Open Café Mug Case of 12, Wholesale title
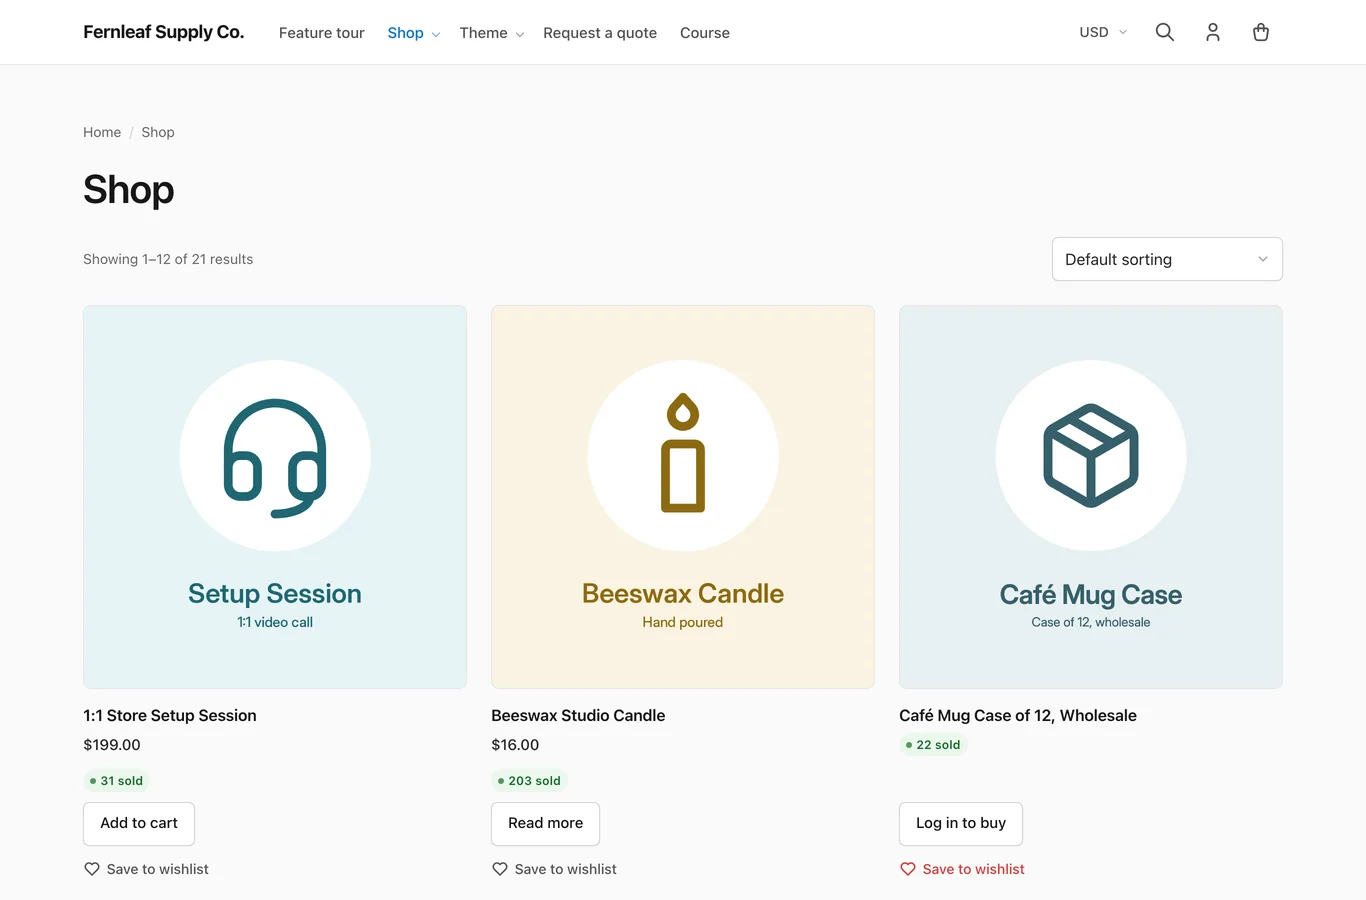This screenshot has width=1366, height=900. pyautogui.click(x=1018, y=715)
